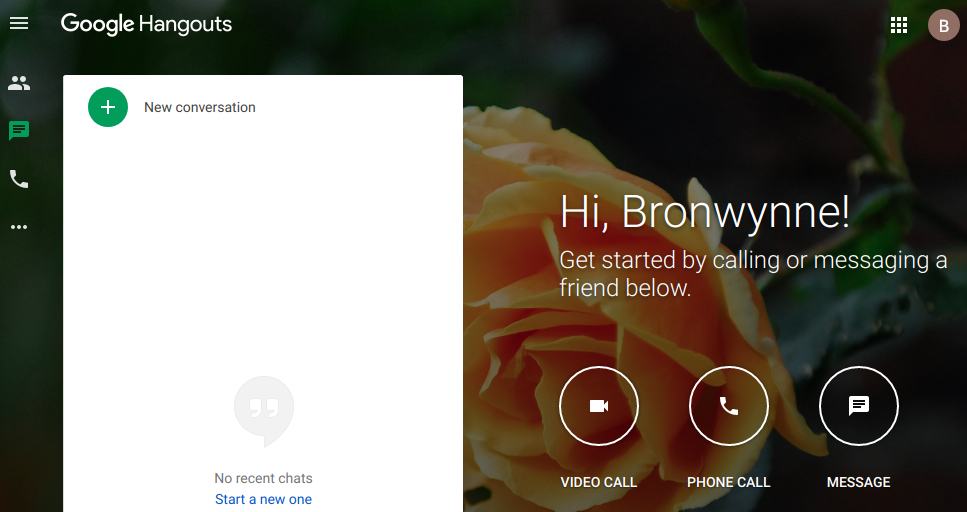Click the VIDEO CALL label
This screenshot has height=512, width=967.
[x=599, y=482]
